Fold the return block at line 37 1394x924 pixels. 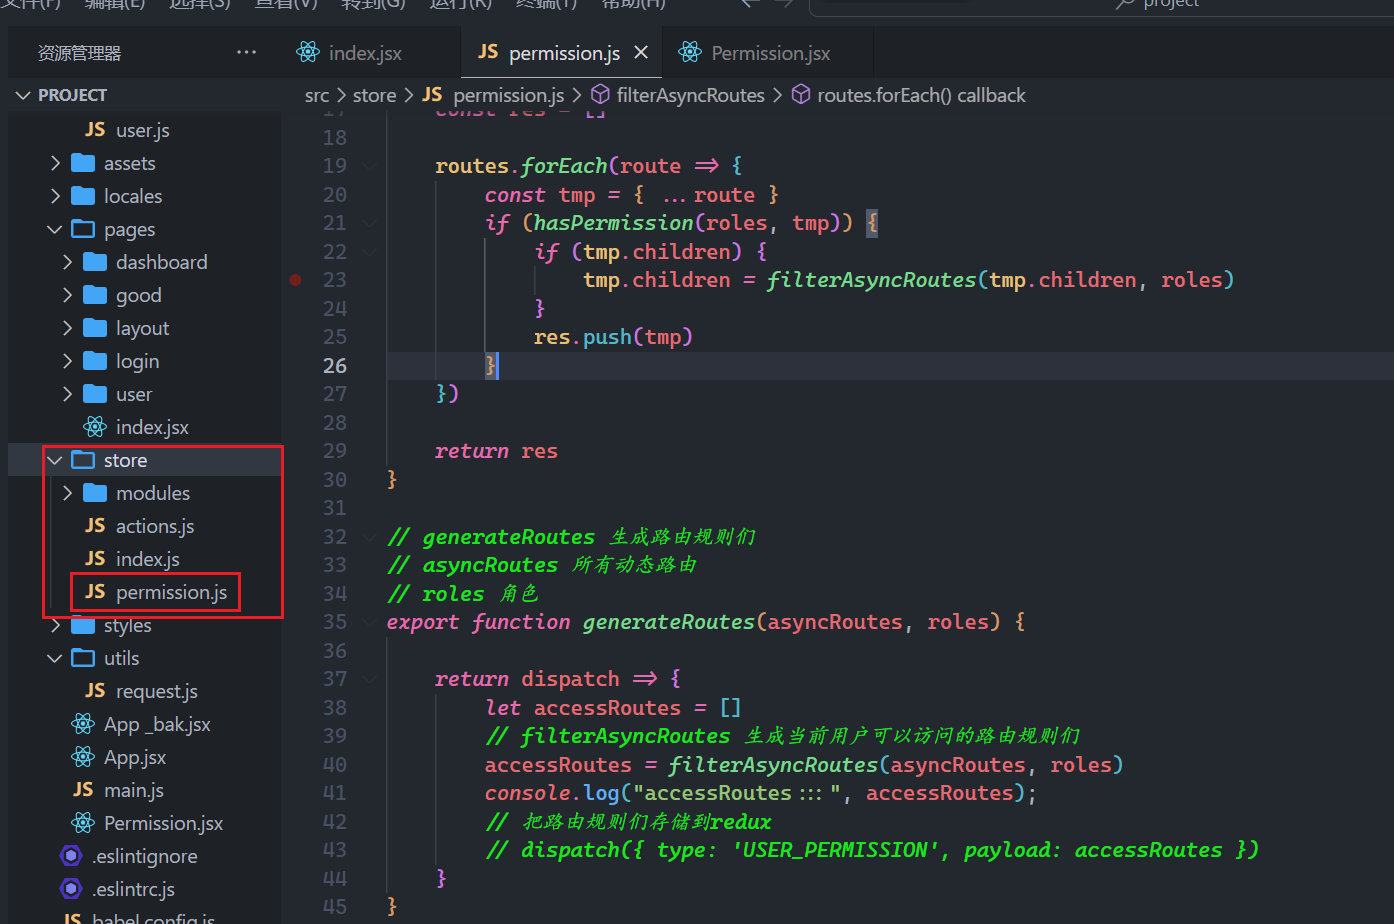pyautogui.click(x=369, y=679)
